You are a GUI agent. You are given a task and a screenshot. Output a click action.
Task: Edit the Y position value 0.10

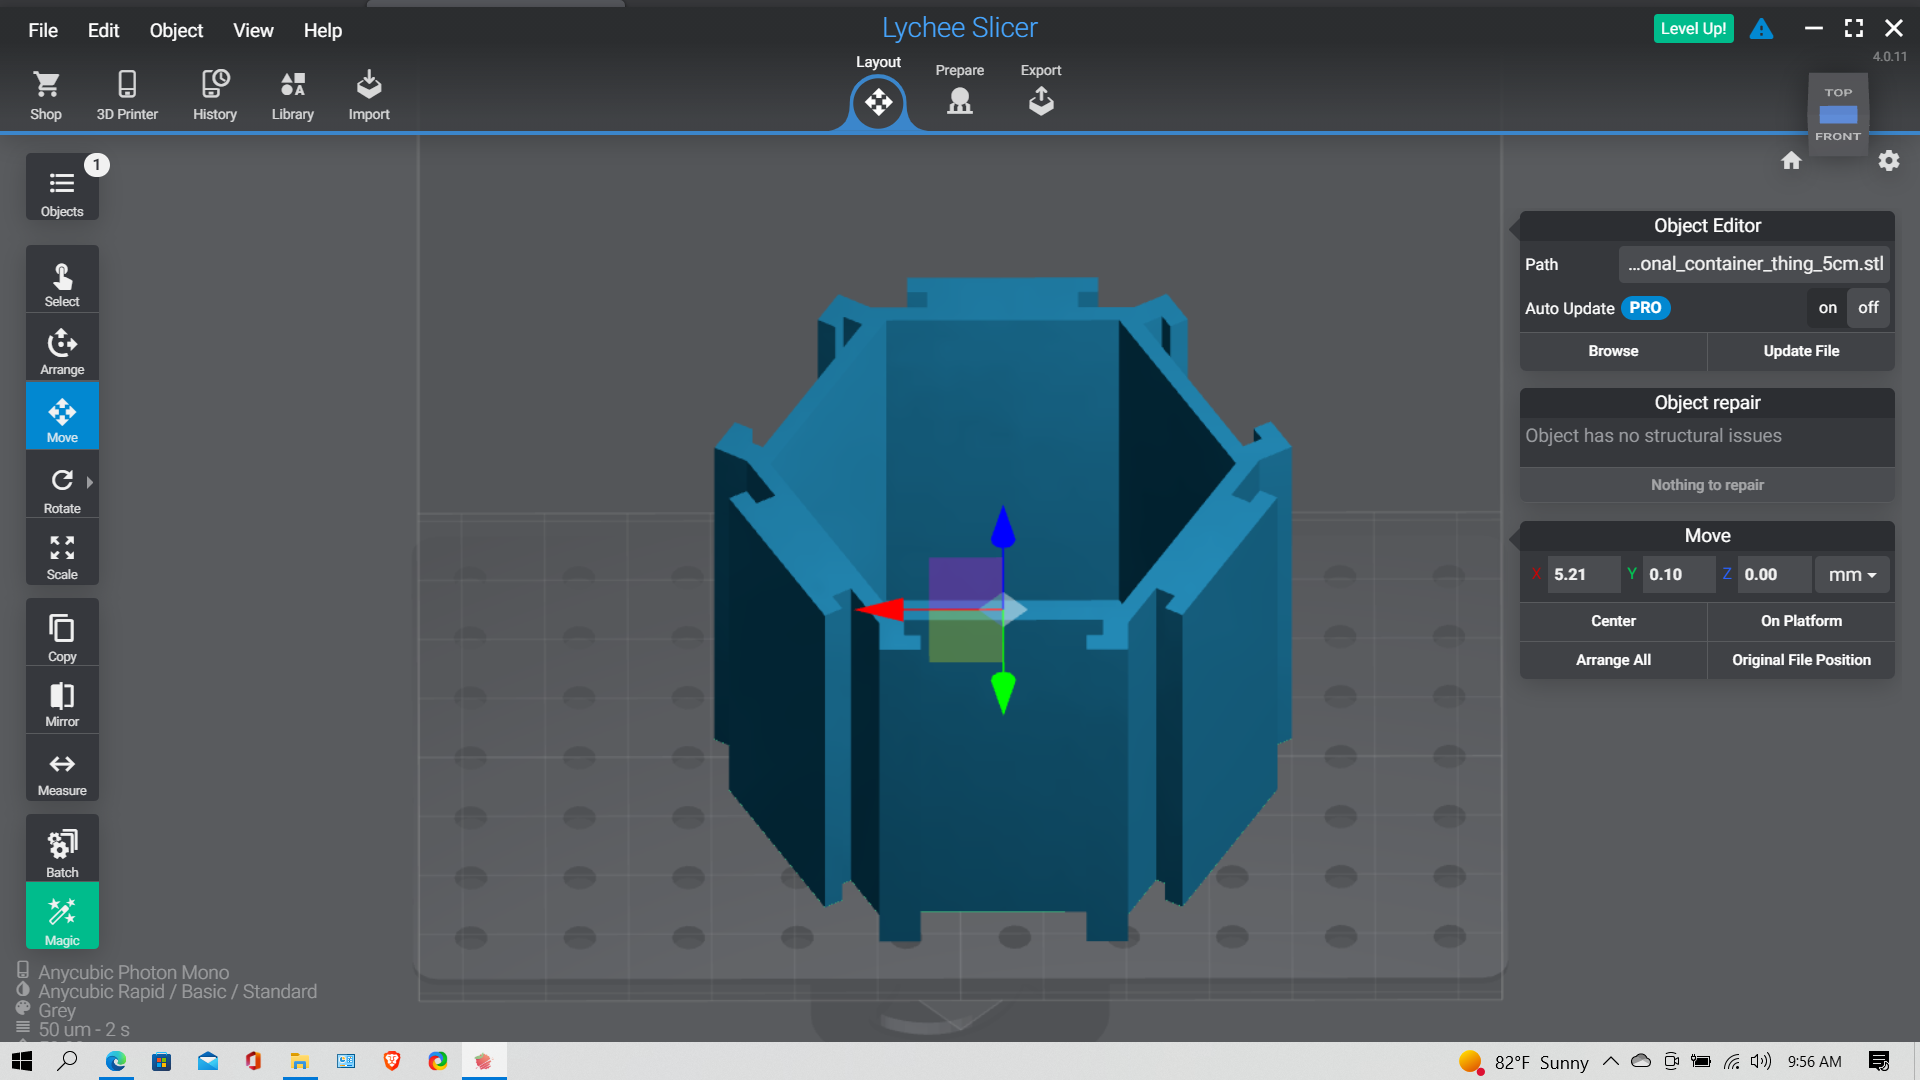[x=1679, y=575]
